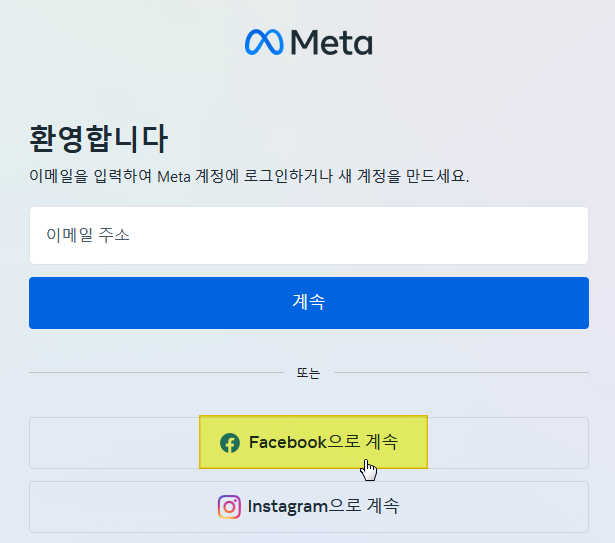Click the horizontal line left of 또는
Screen dimensions: 615x543
pos(156,372)
